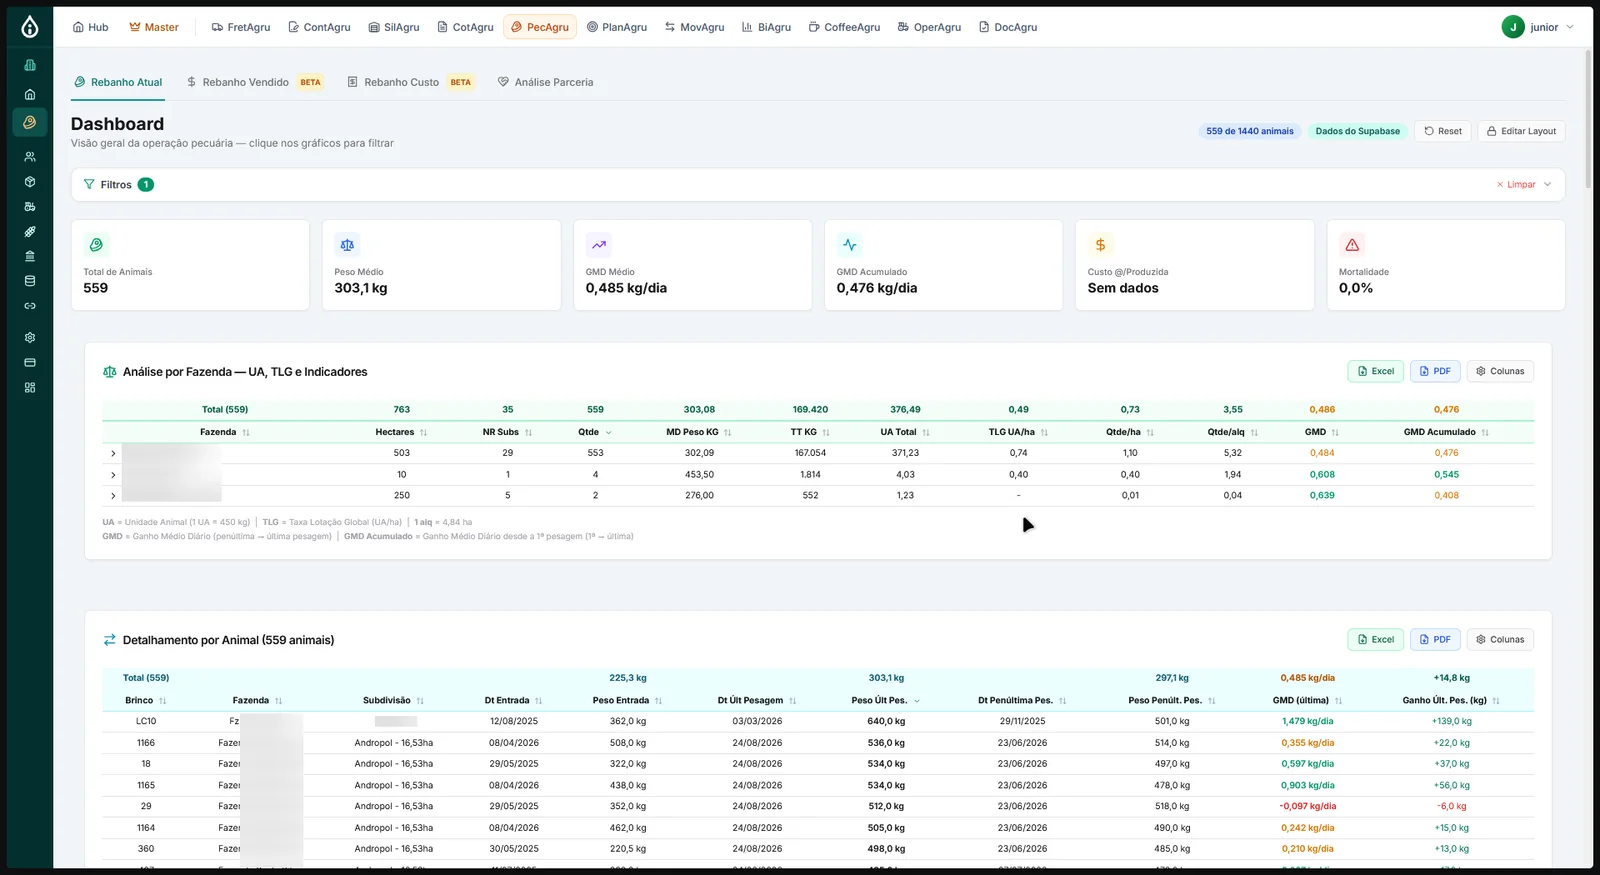Viewport: 1600px width, 875px height.
Task: Click the Mortalidade warning icon
Action: [x=1352, y=245]
